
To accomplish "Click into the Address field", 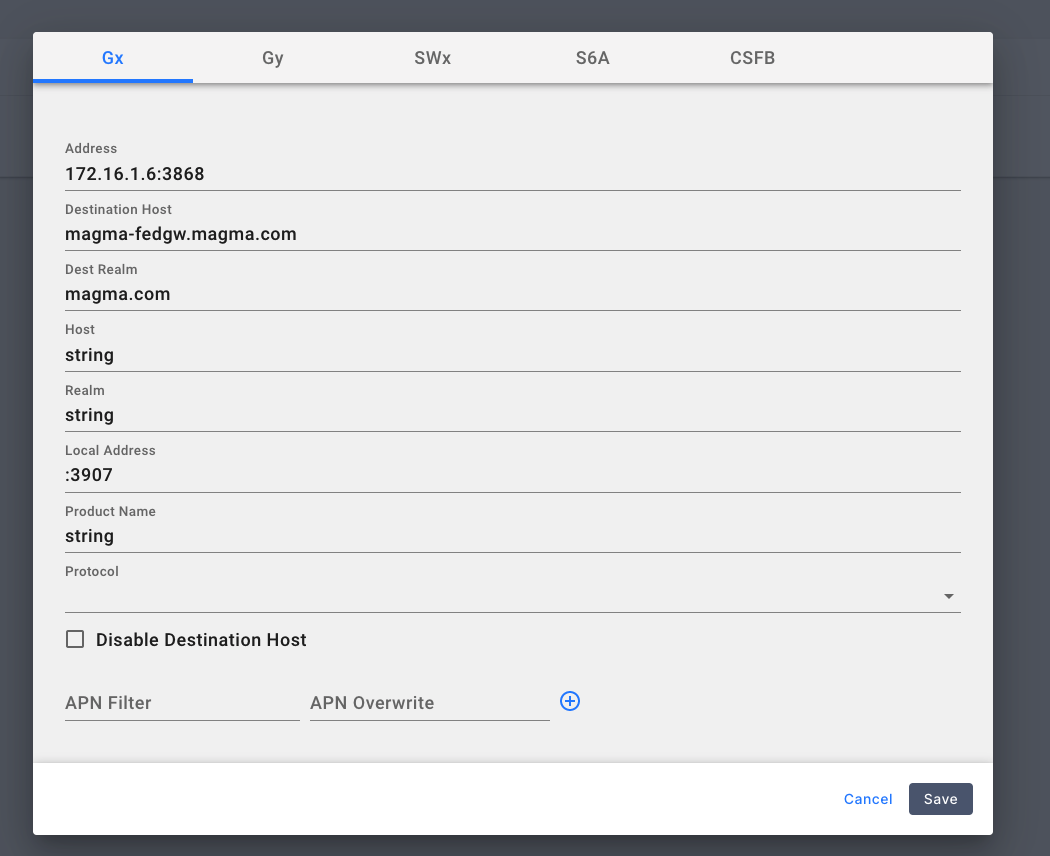I will coord(512,174).
